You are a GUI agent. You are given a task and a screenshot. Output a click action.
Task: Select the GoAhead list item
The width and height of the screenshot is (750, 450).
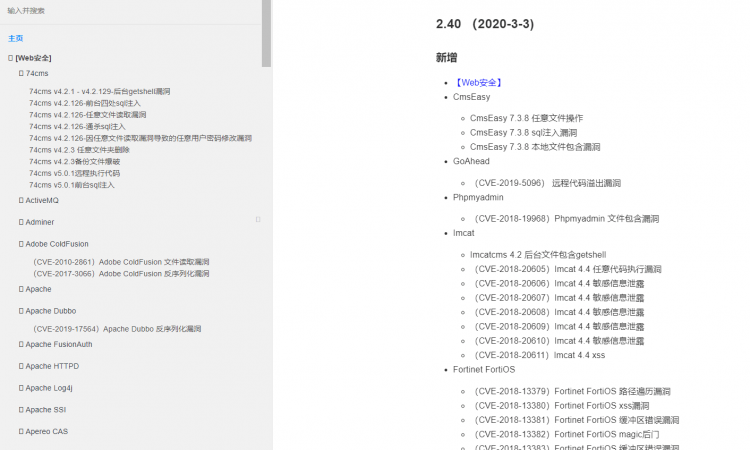(x=471, y=161)
